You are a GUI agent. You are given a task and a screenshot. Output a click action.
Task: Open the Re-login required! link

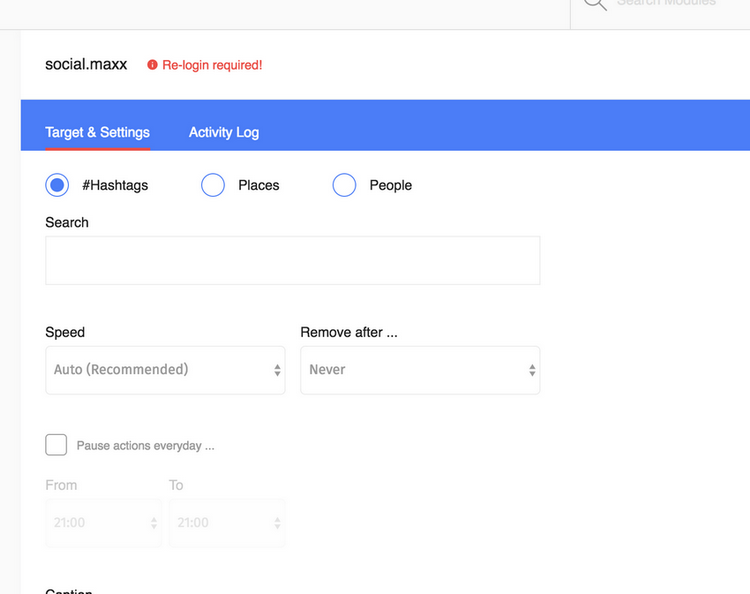(212, 65)
